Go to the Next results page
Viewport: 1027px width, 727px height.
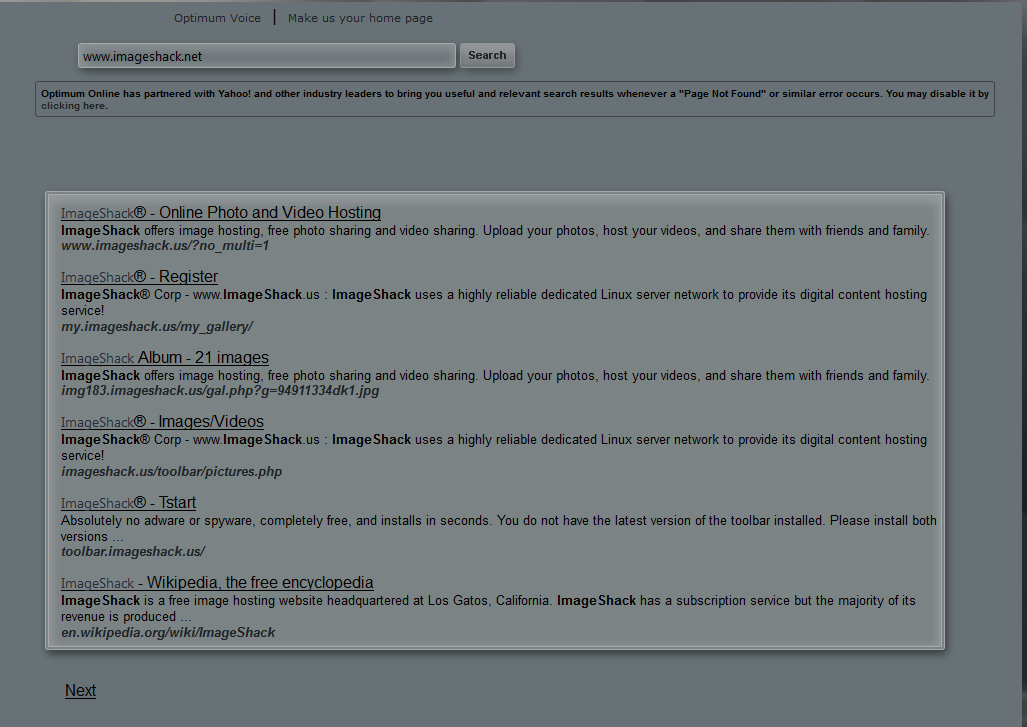click(x=81, y=691)
